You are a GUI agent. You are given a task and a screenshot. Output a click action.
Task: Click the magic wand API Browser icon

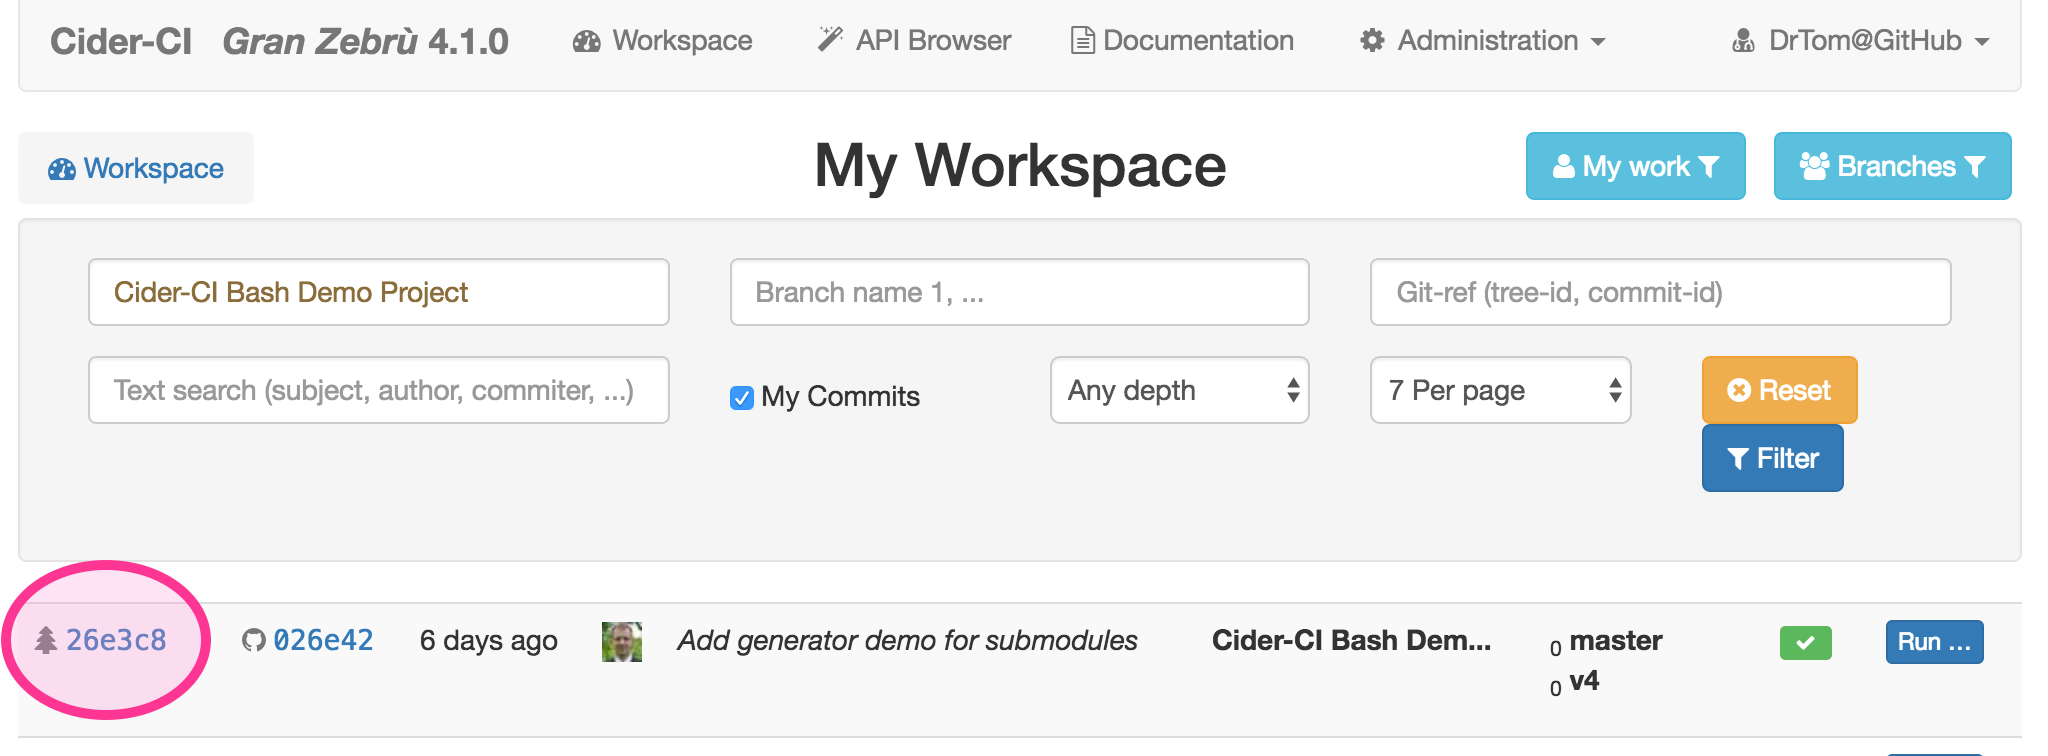coord(831,40)
